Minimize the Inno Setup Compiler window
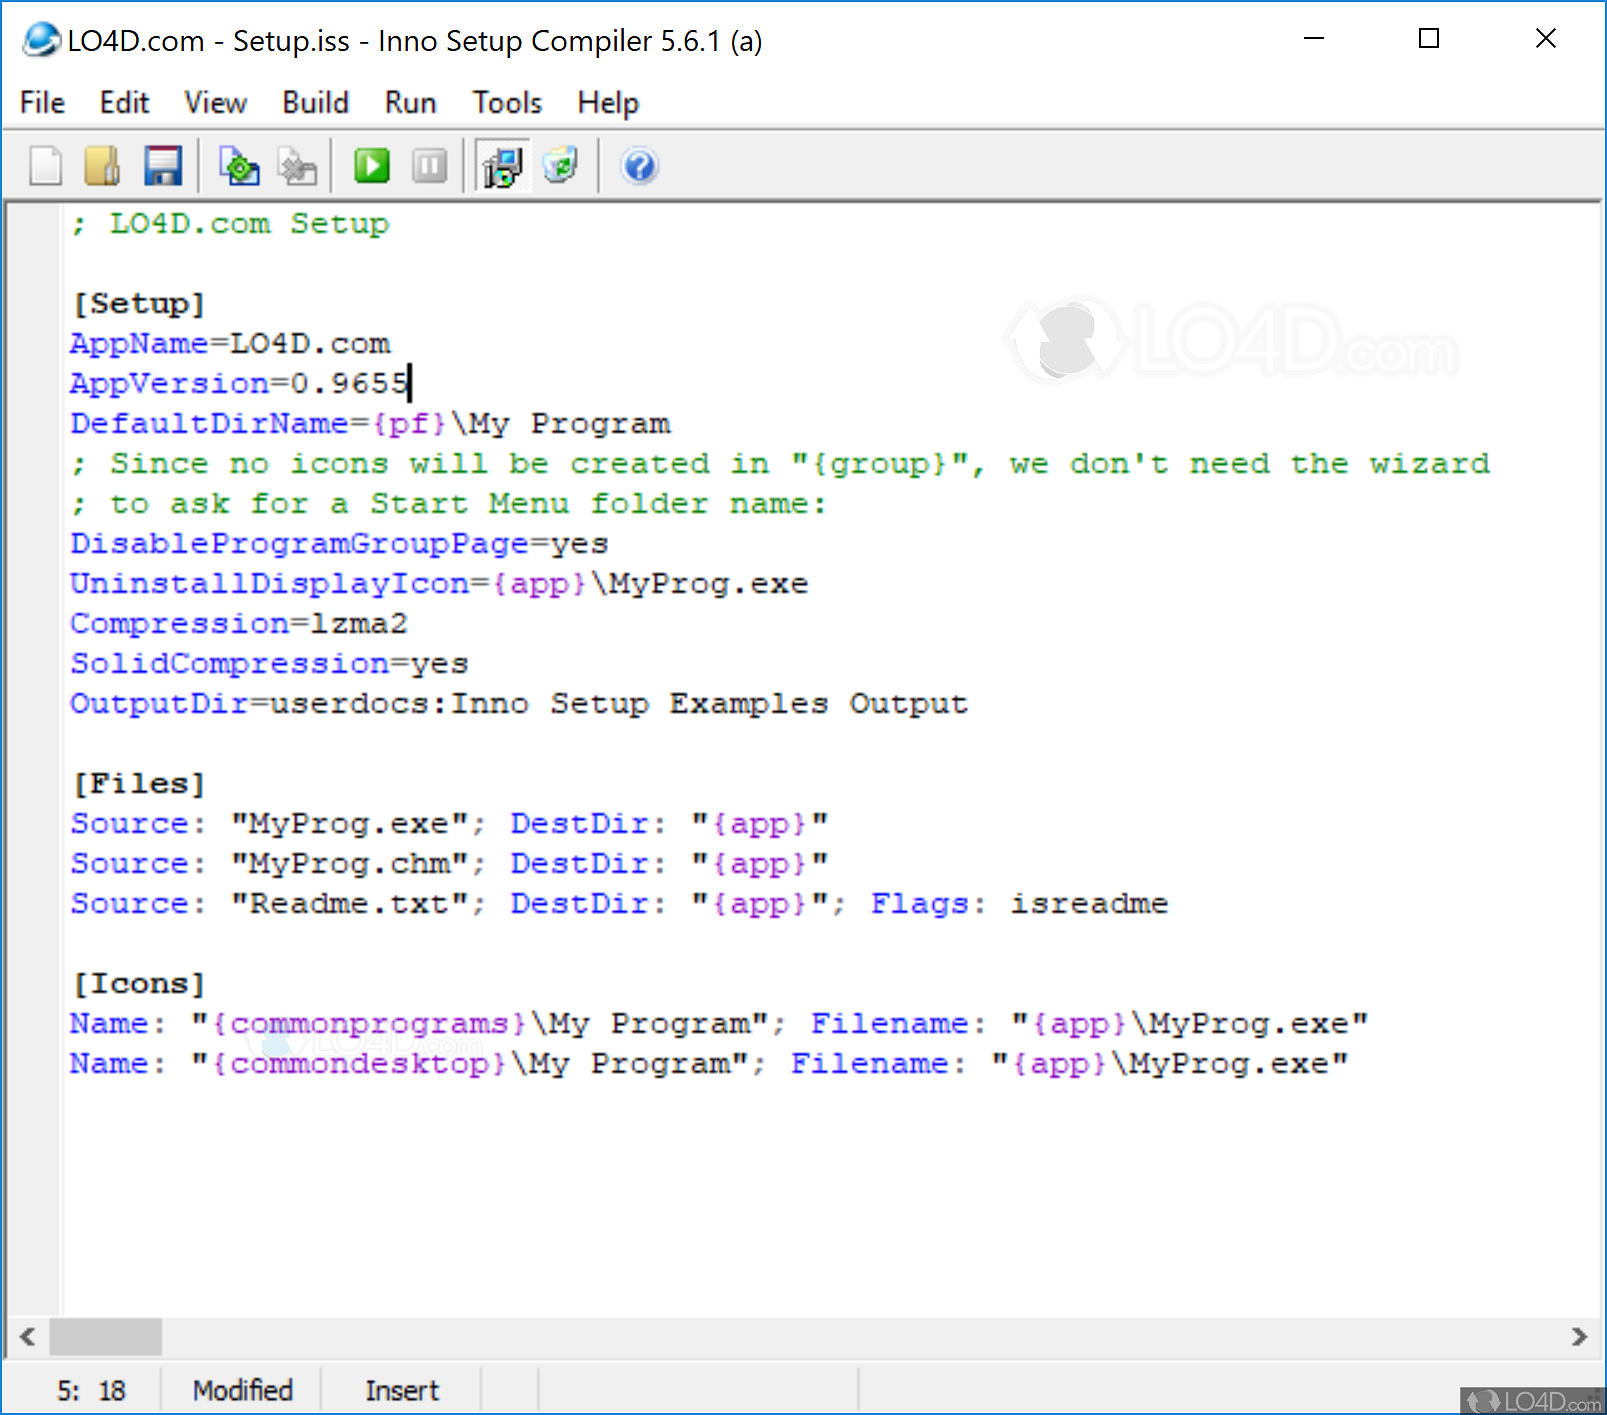 1314,39
